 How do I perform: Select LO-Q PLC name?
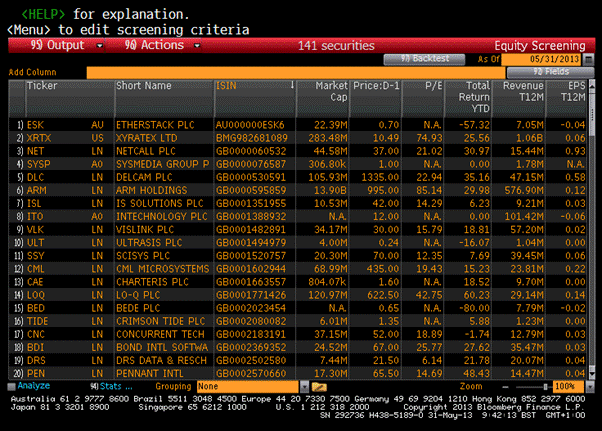click(x=138, y=295)
